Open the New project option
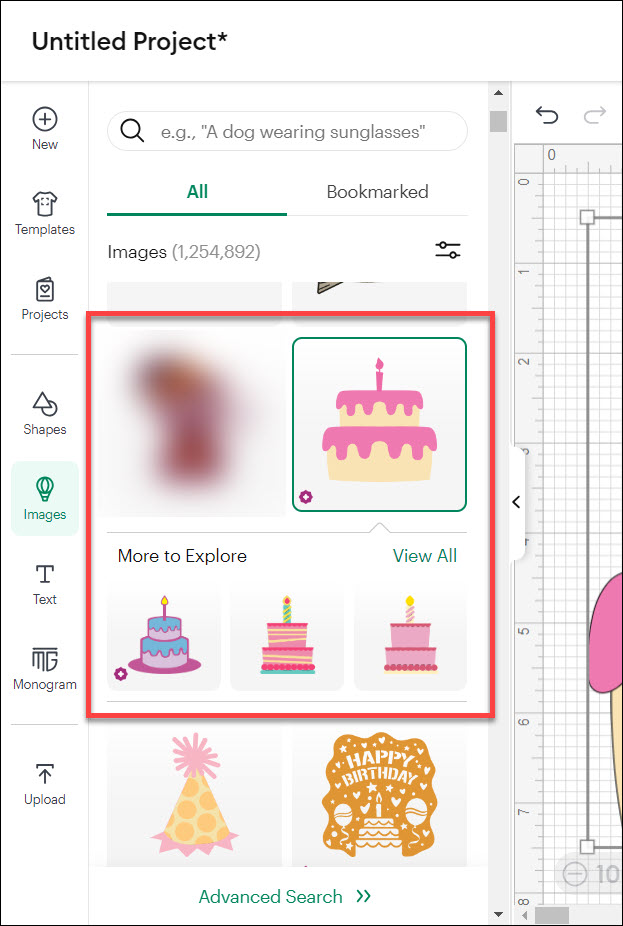The image size is (623, 926). 45,129
